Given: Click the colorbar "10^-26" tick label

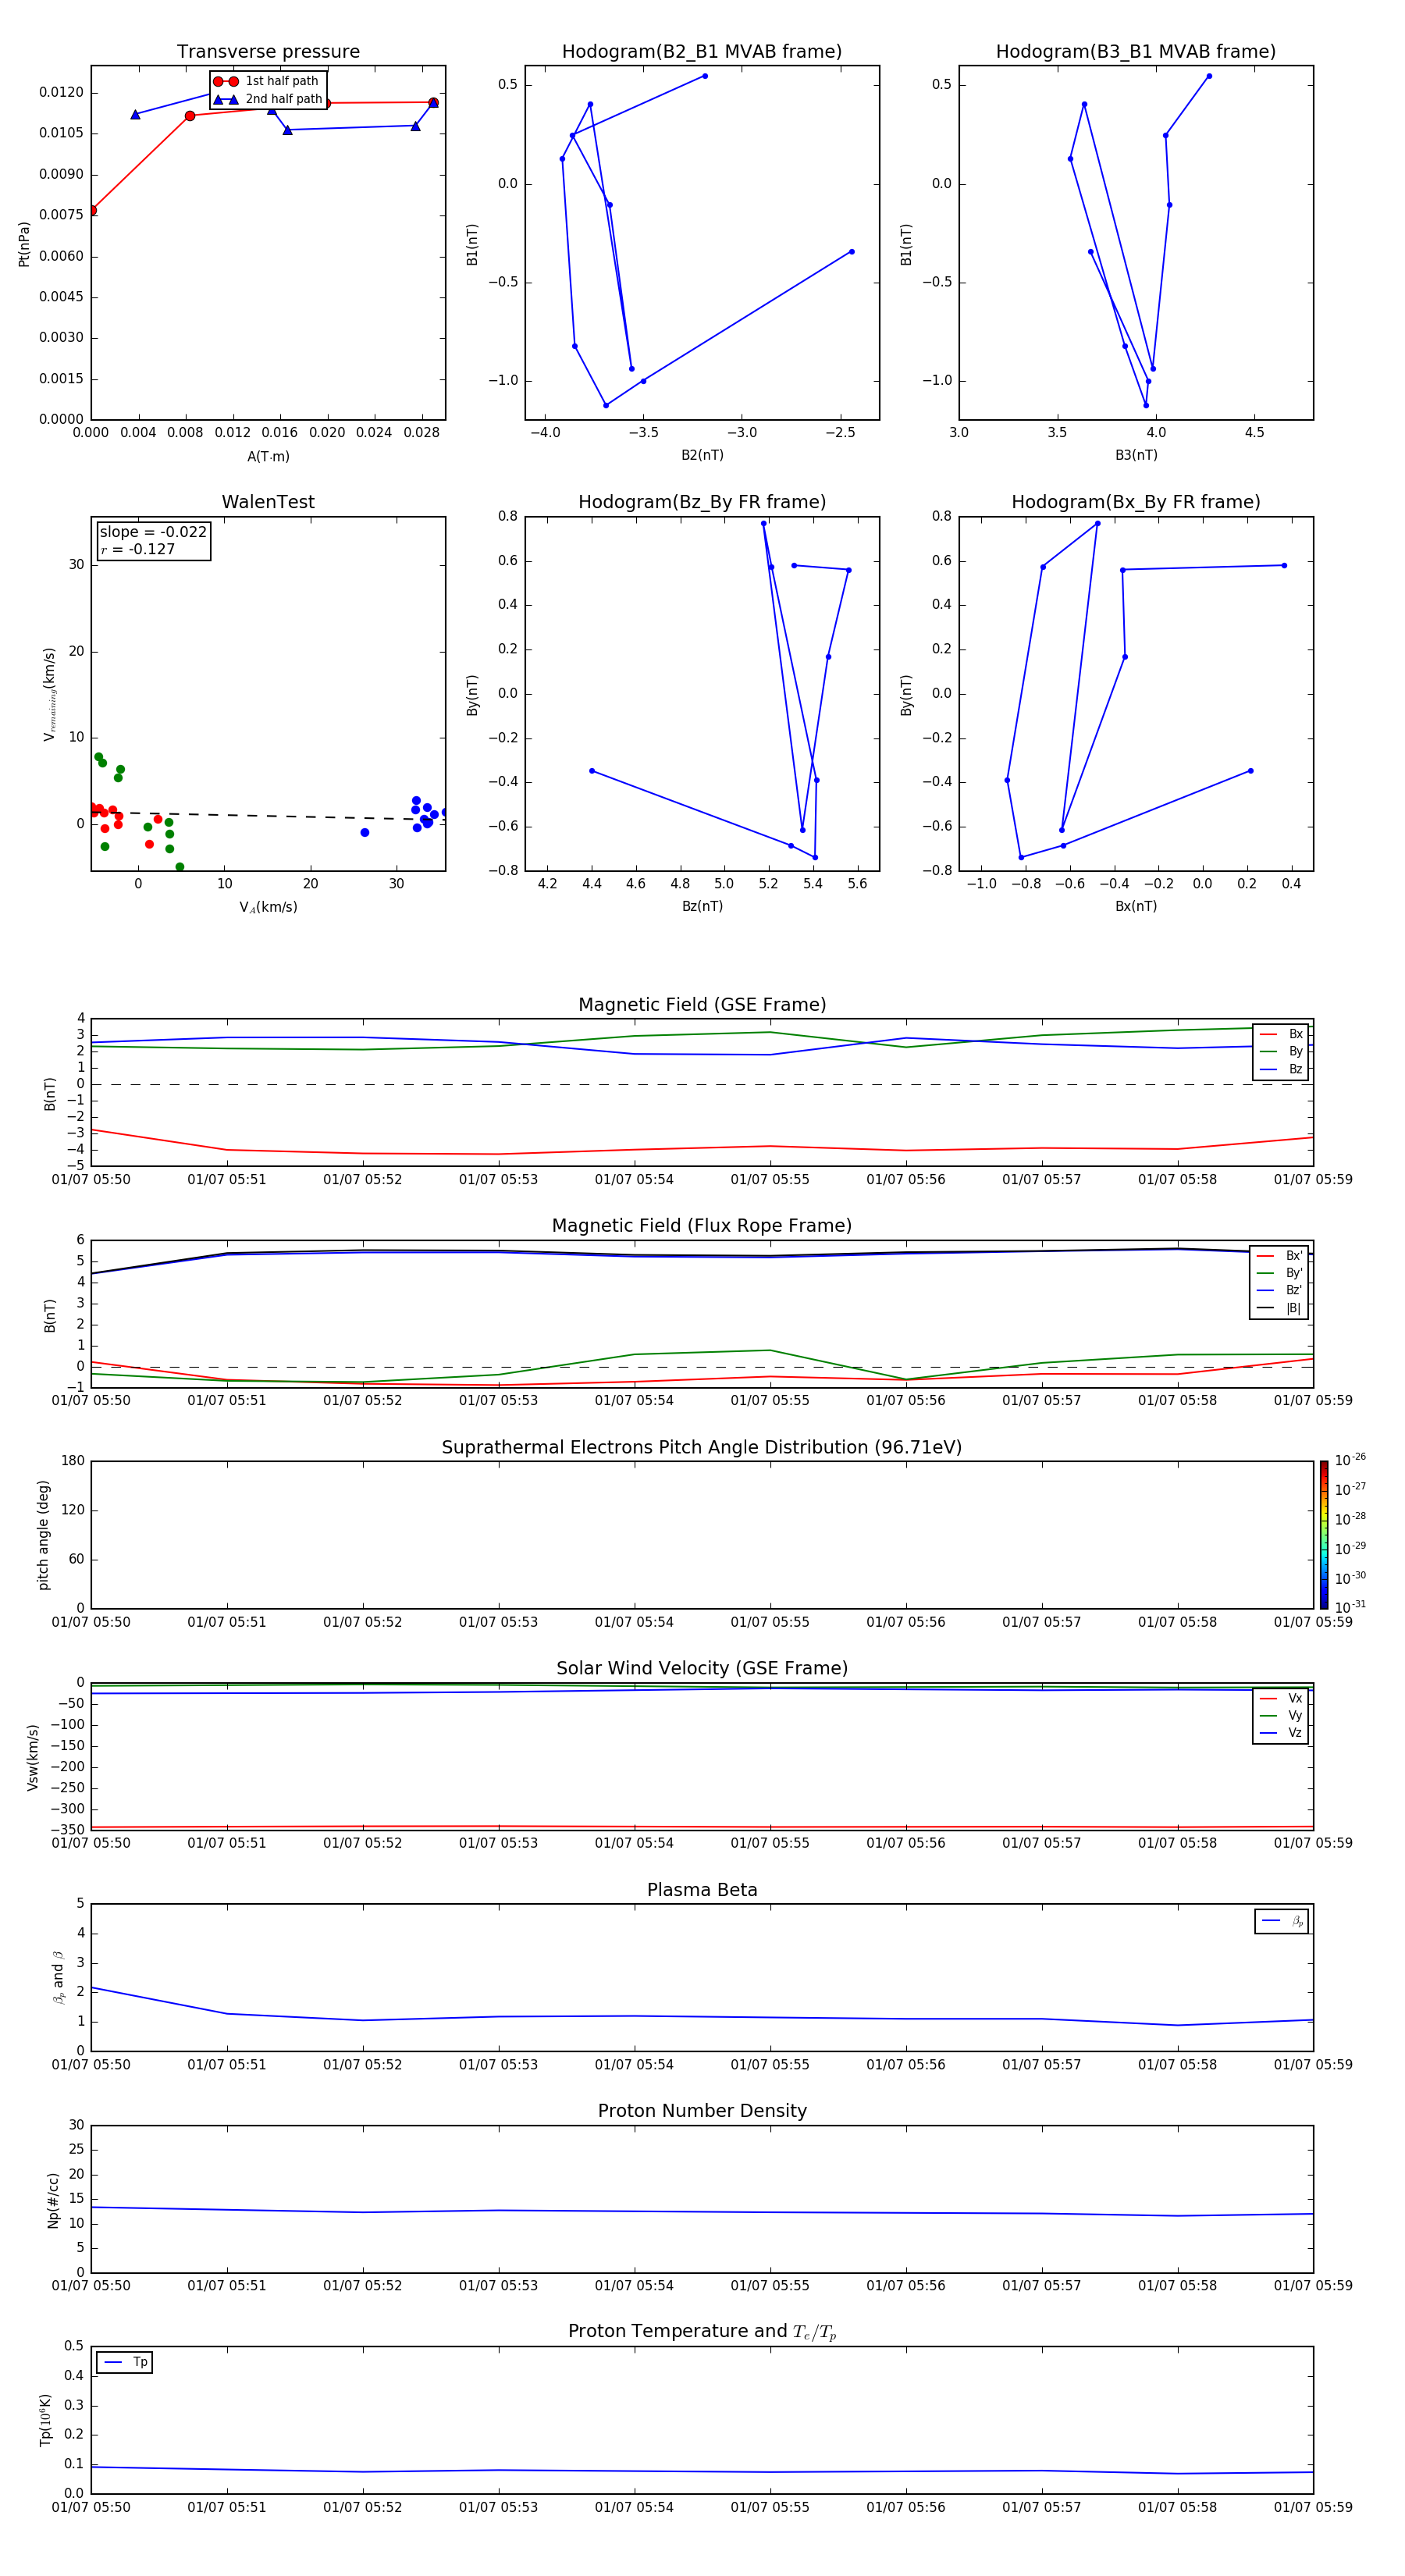Looking at the screenshot, I should 1350,1460.
